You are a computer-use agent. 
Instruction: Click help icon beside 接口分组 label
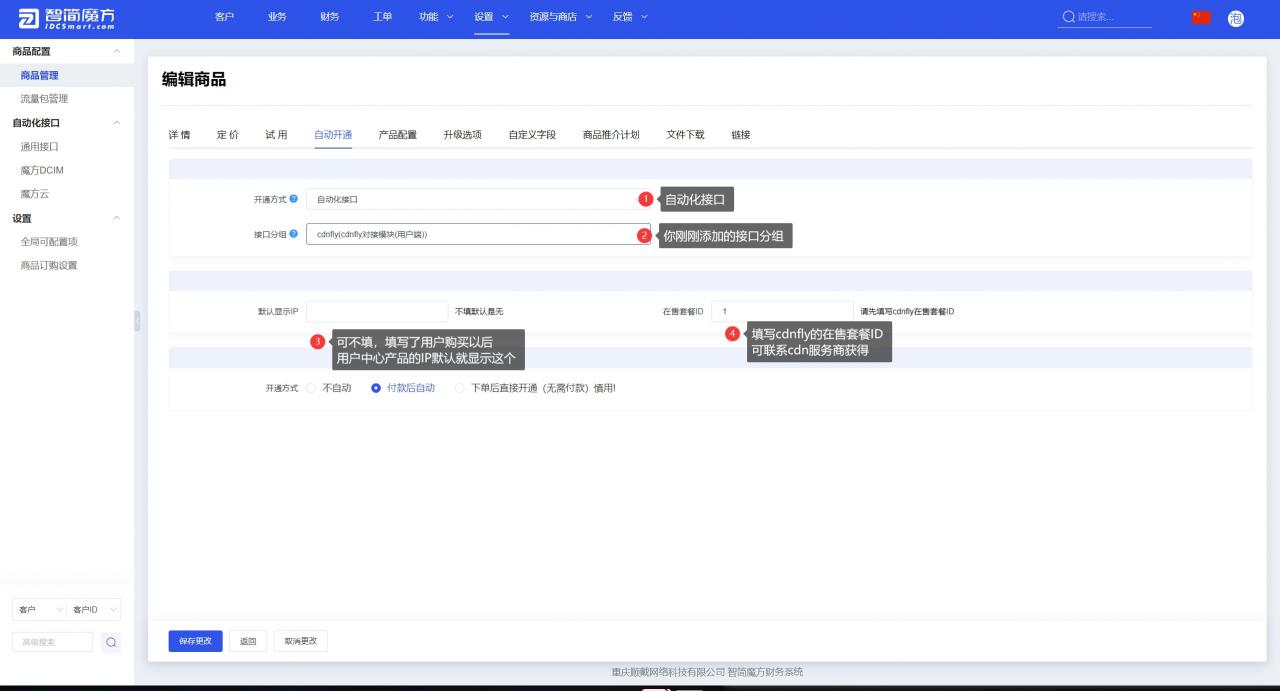pyautogui.click(x=293, y=234)
